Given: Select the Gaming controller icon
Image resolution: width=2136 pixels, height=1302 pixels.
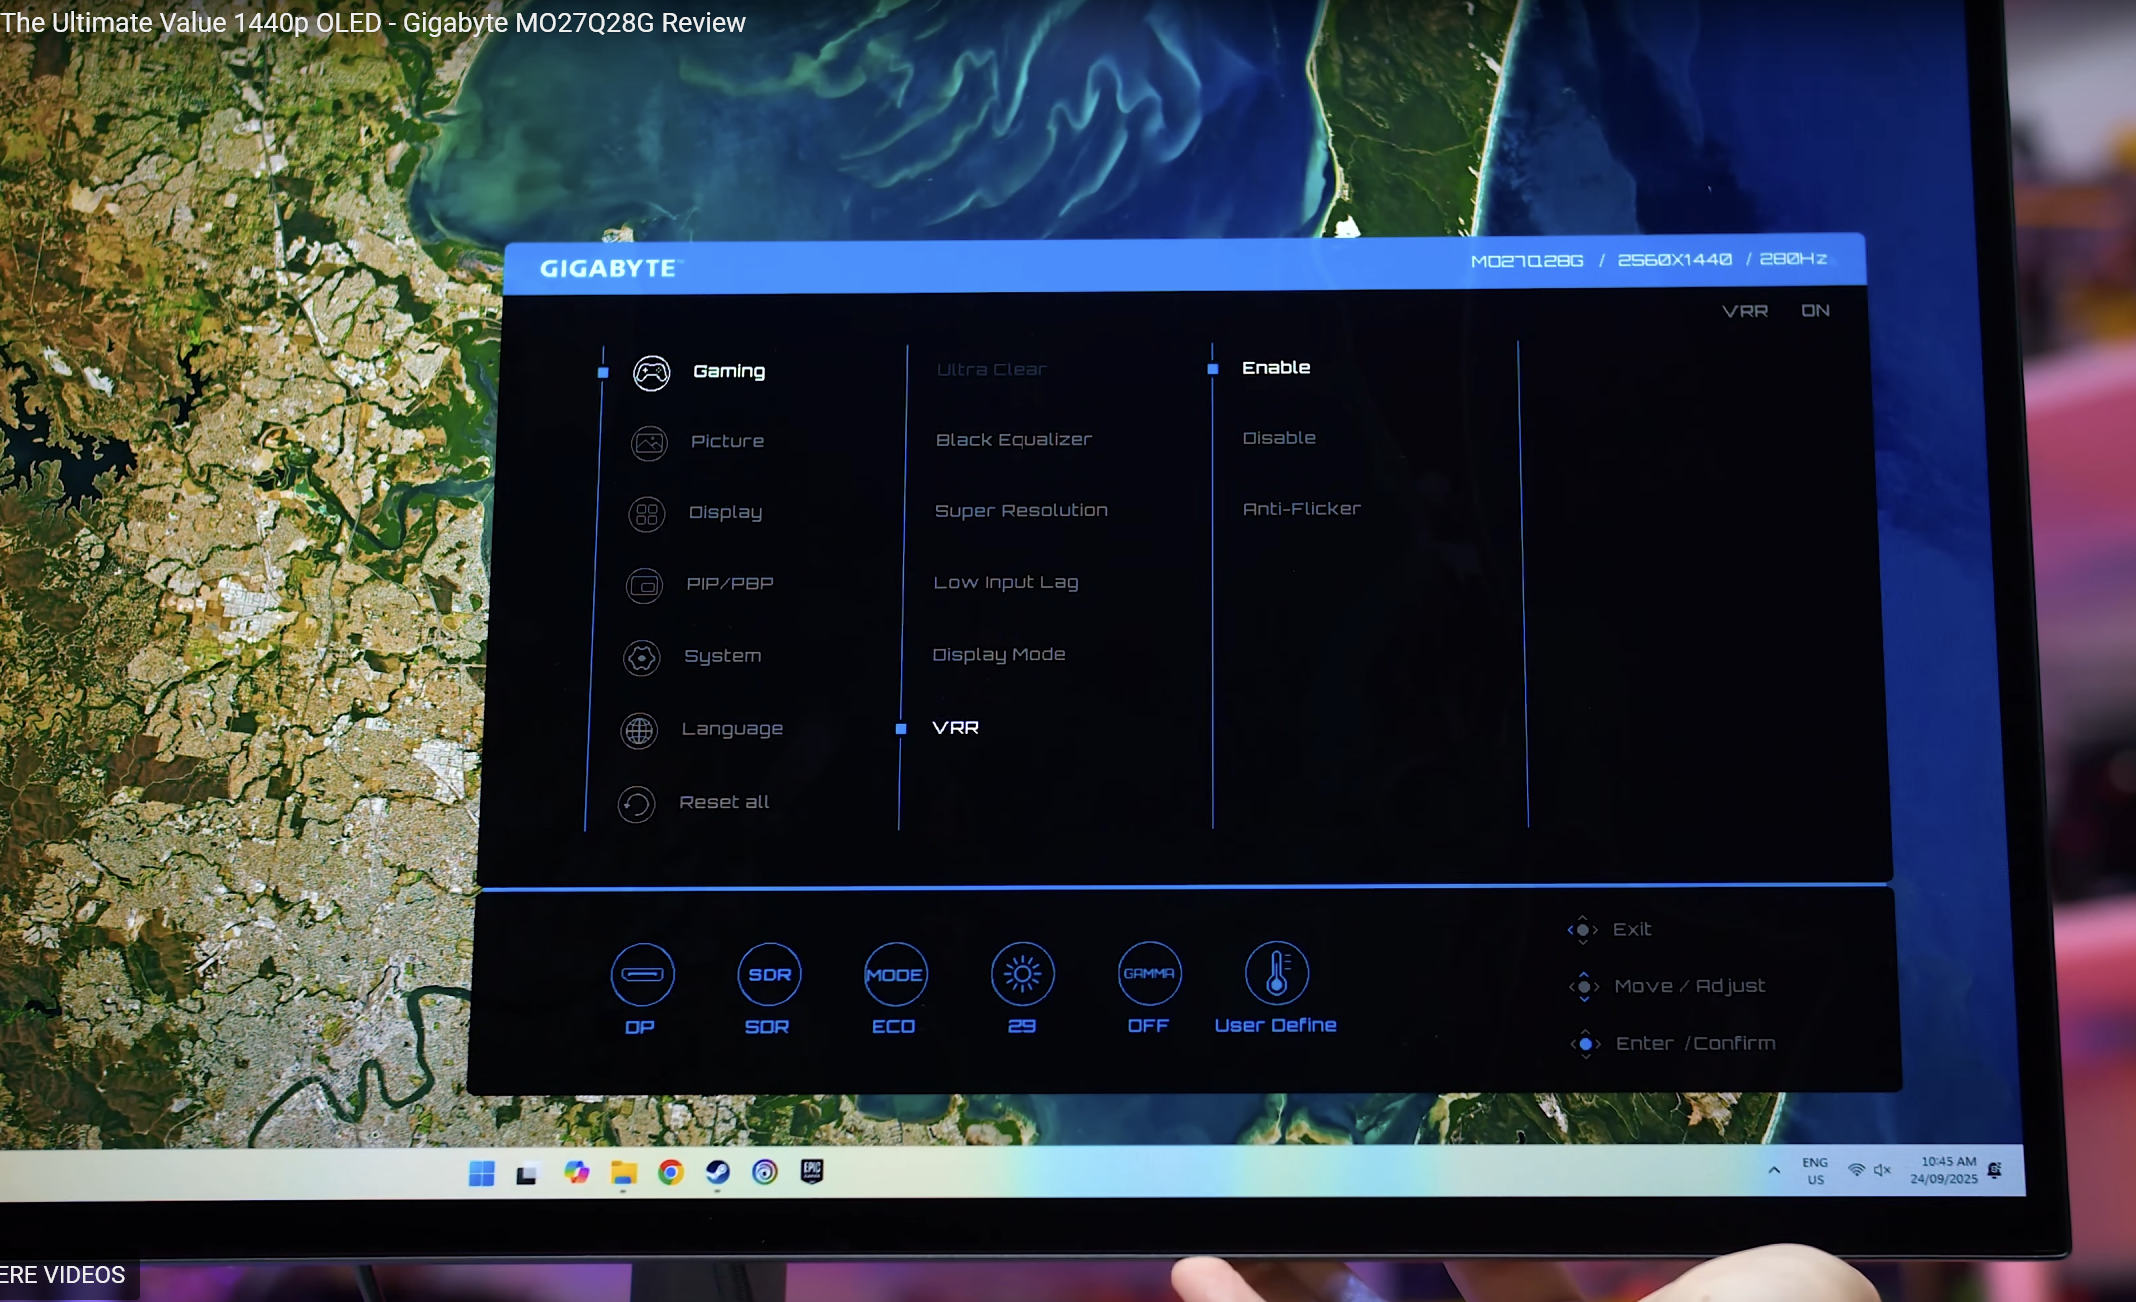Looking at the screenshot, I should point(651,373).
